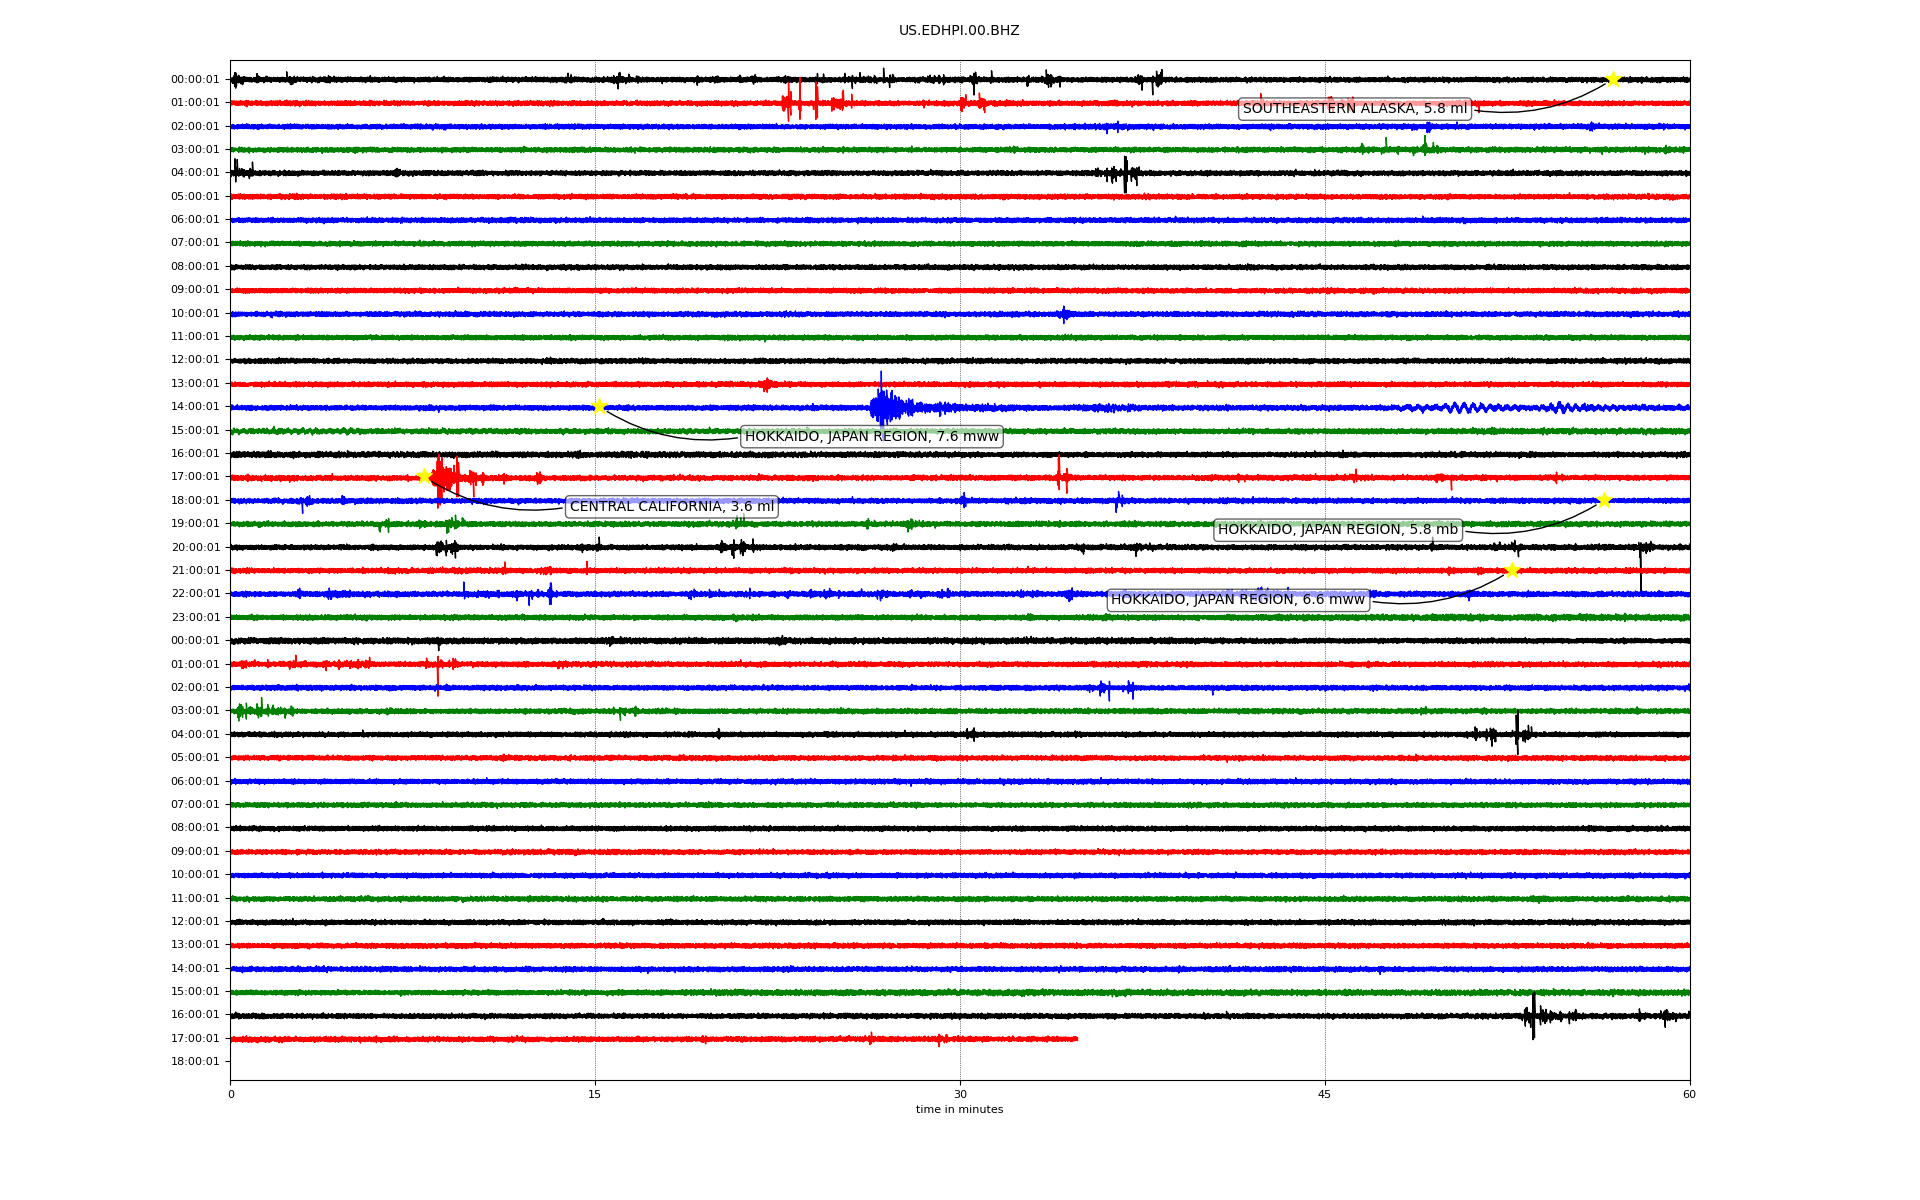Viewport: 1920px width, 1200px height.
Task: Select the CENTRAL CALIFORNIA, 3.6 ml label
Action: point(671,507)
